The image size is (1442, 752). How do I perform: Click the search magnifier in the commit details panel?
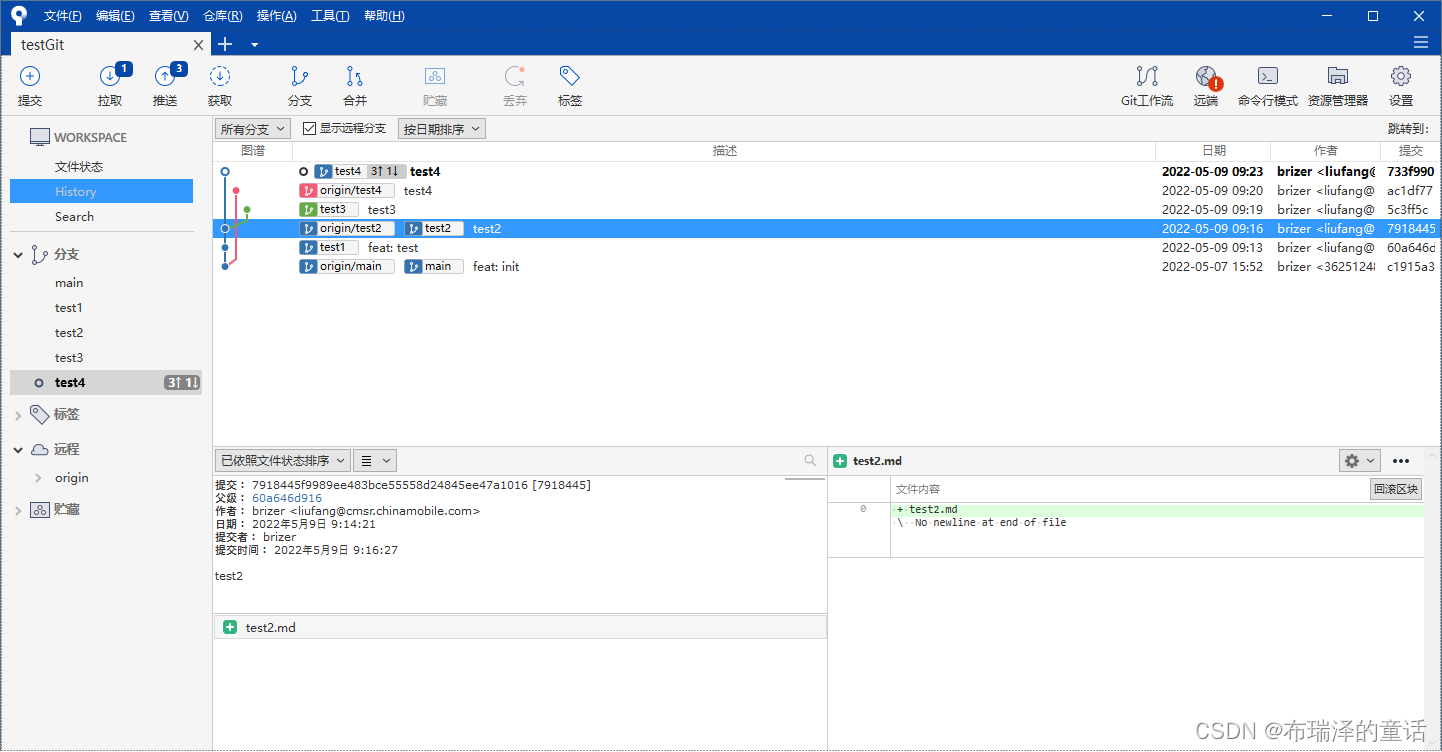[x=810, y=461]
